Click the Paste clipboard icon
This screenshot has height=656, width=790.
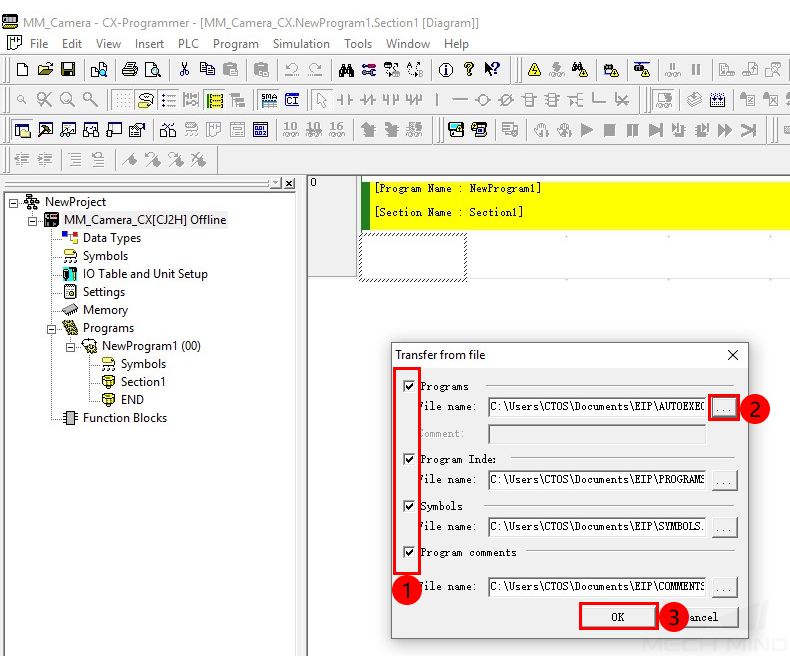[x=230, y=70]
